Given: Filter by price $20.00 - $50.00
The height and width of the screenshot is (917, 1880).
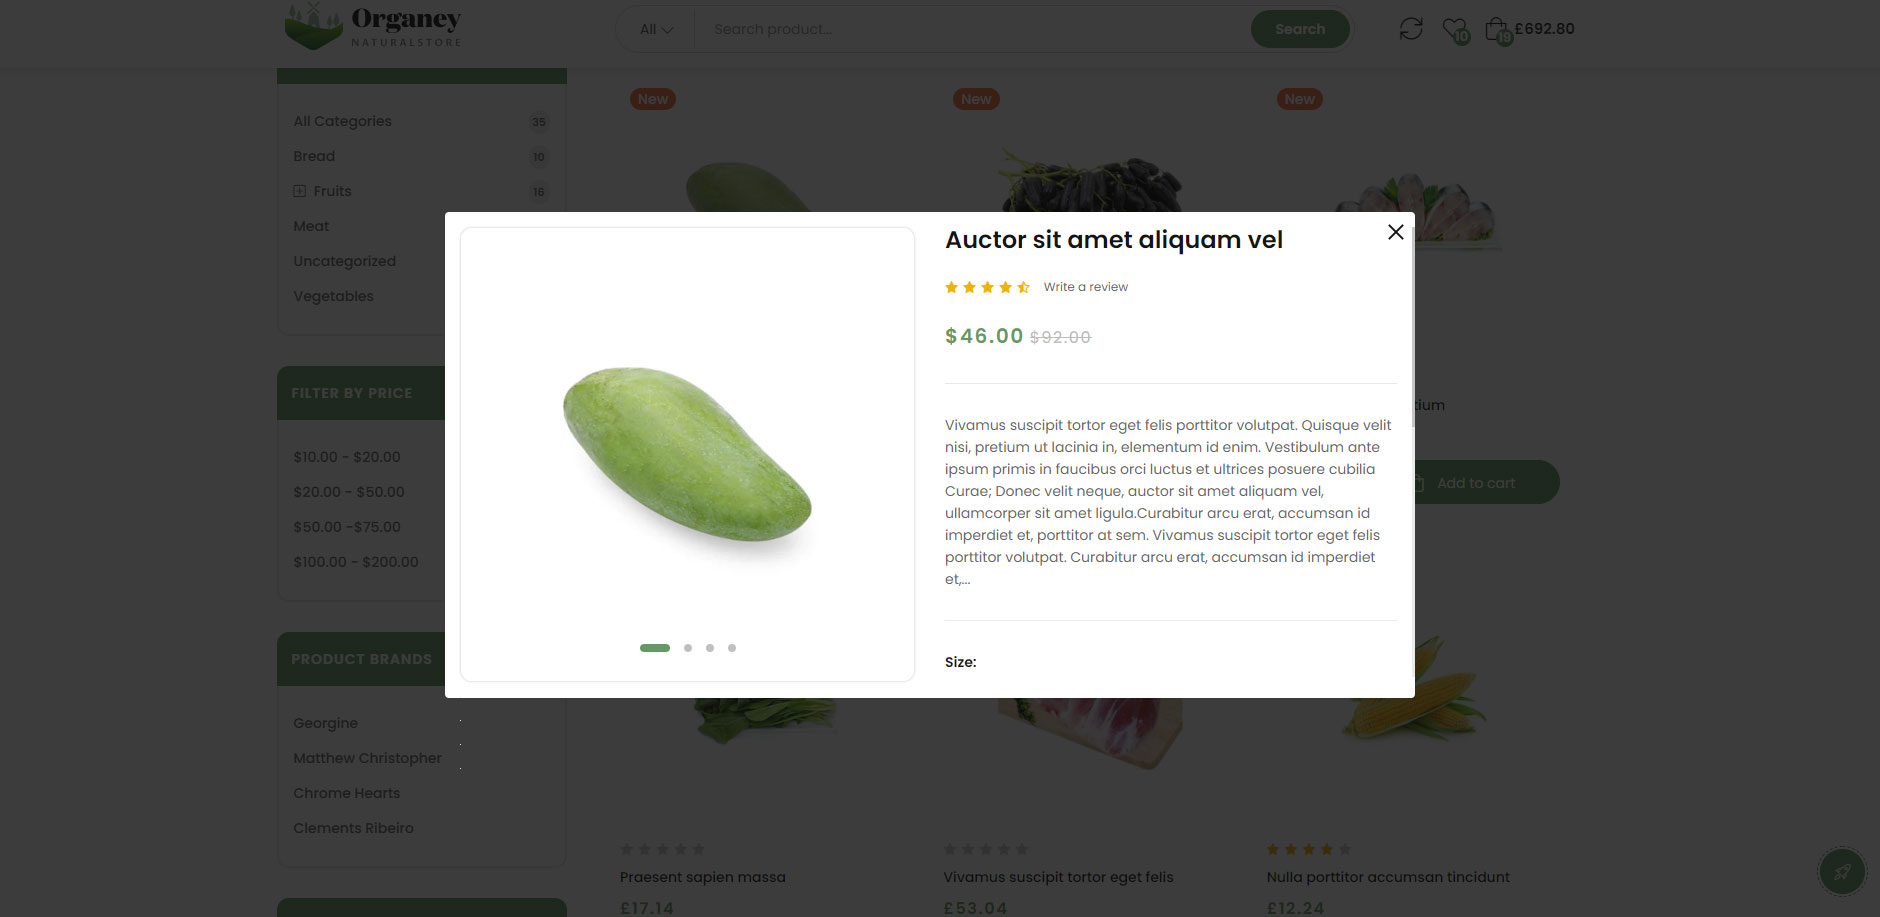Looking at the screenshot, I should coord(349,492).
